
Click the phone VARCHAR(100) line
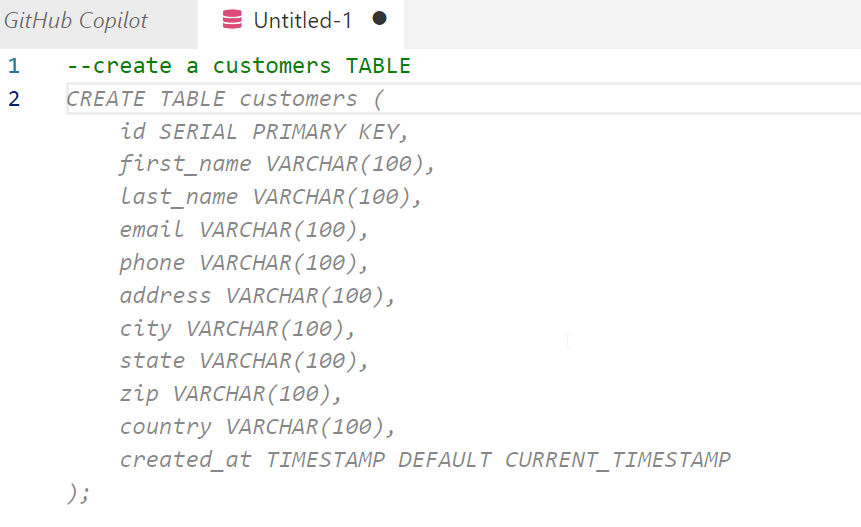click(244, 263)
